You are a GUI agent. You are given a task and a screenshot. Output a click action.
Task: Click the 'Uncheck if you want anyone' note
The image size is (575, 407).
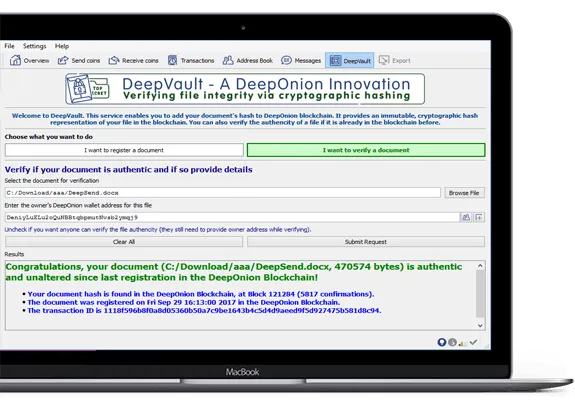click(158, 230)
